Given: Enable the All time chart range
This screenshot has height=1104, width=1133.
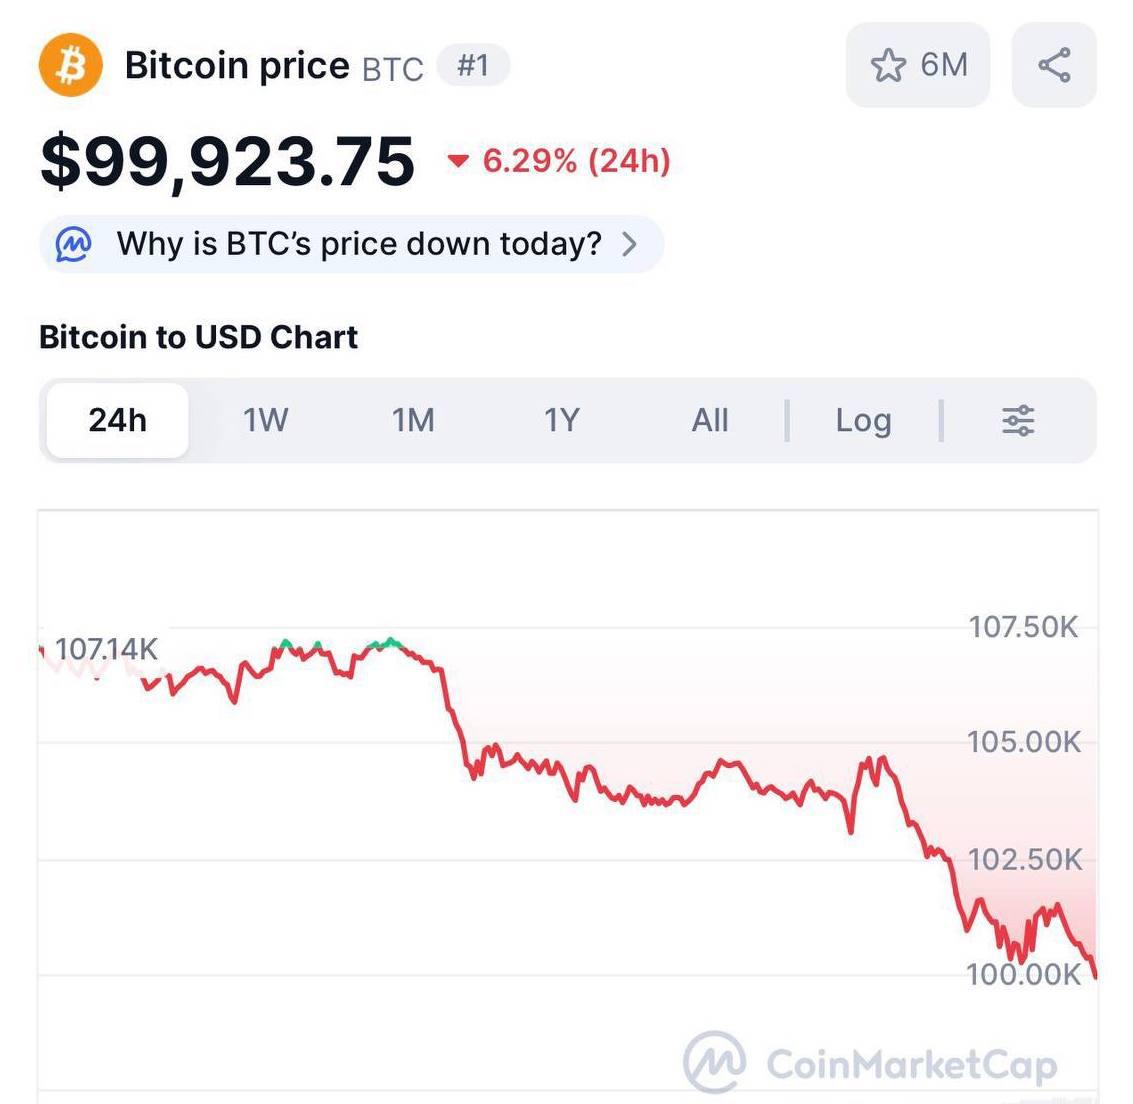Looking at the screenshot, I should pyautogui.click(x=710, y=421).
